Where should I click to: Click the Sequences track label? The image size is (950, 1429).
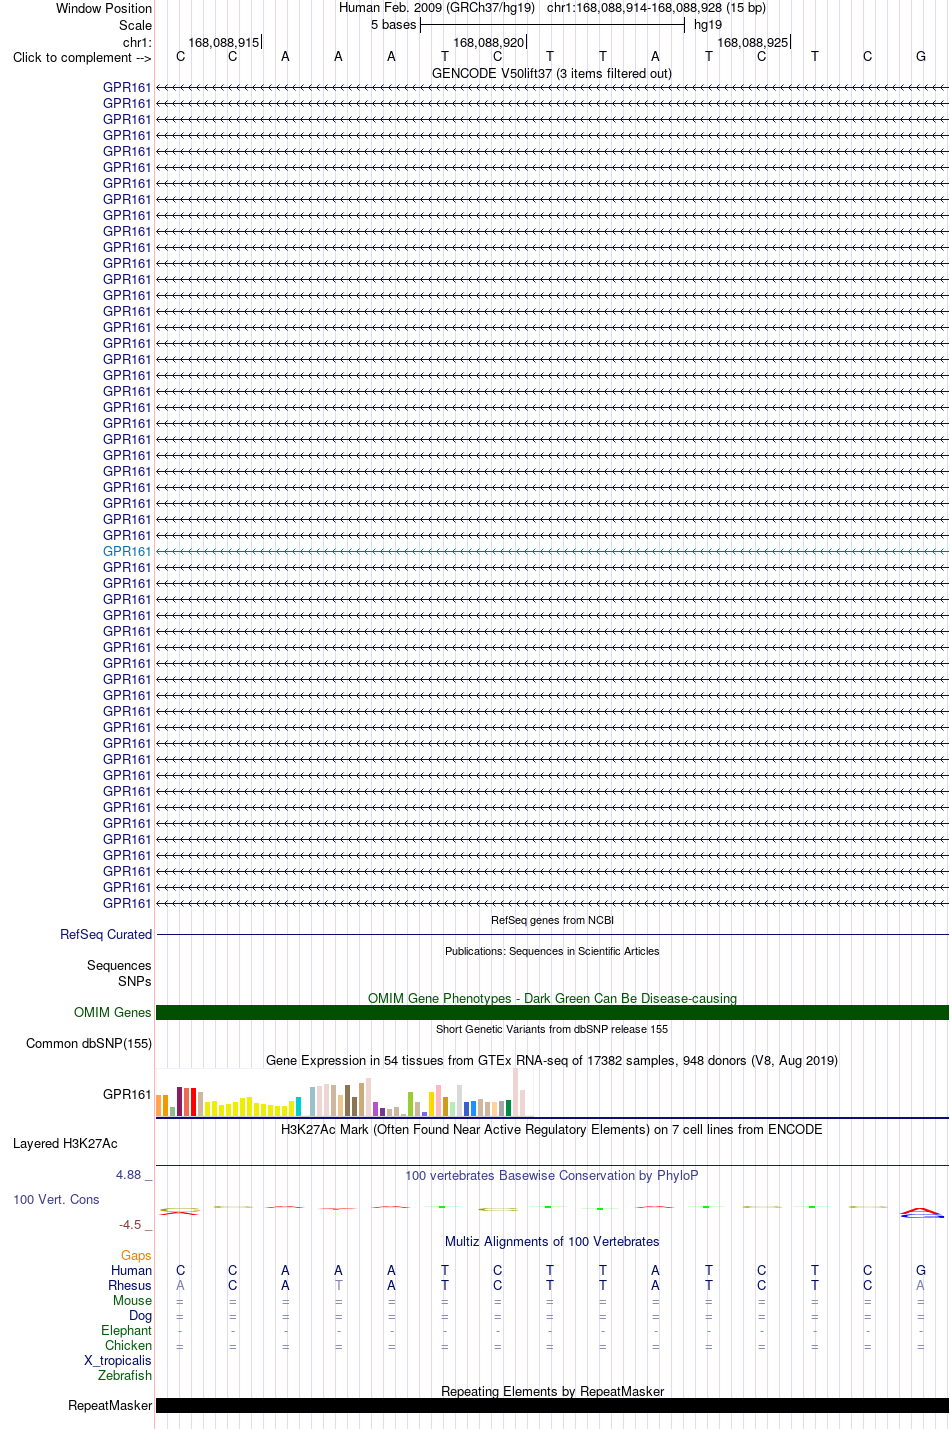pos(119,965)
